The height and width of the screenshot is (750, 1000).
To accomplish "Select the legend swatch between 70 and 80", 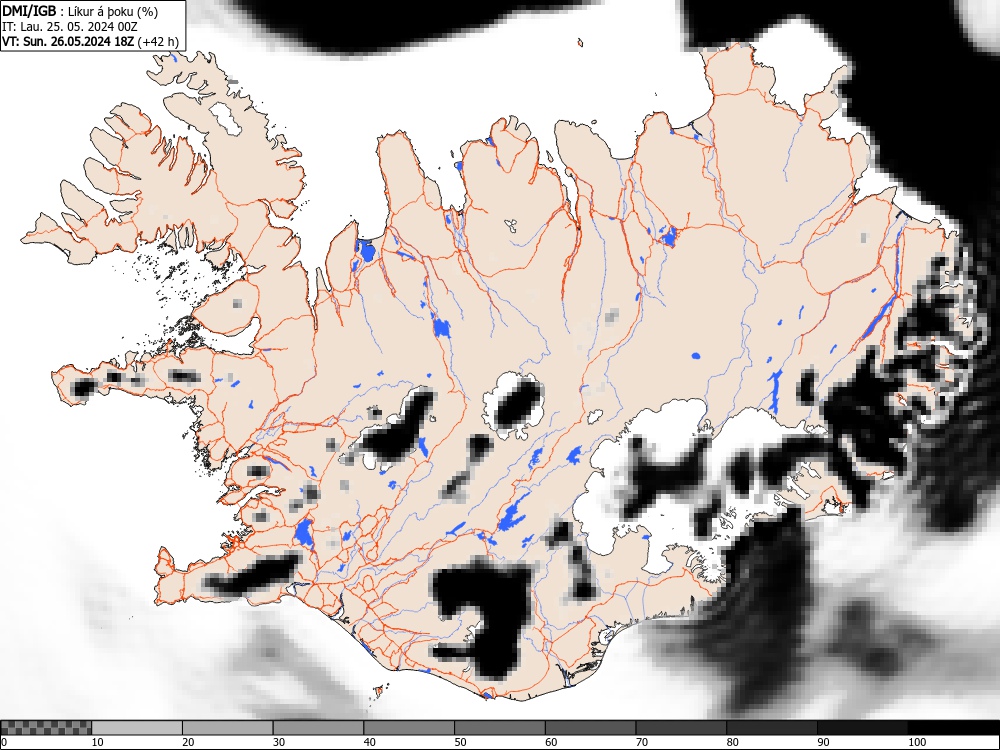I will (x=681, y=728).
